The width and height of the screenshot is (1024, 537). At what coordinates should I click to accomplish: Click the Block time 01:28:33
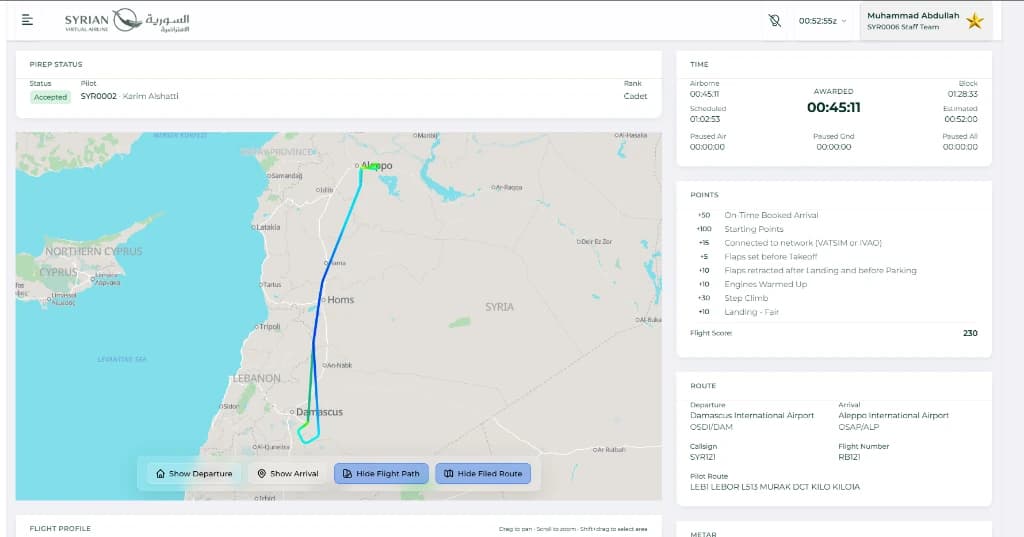(963, 94)
